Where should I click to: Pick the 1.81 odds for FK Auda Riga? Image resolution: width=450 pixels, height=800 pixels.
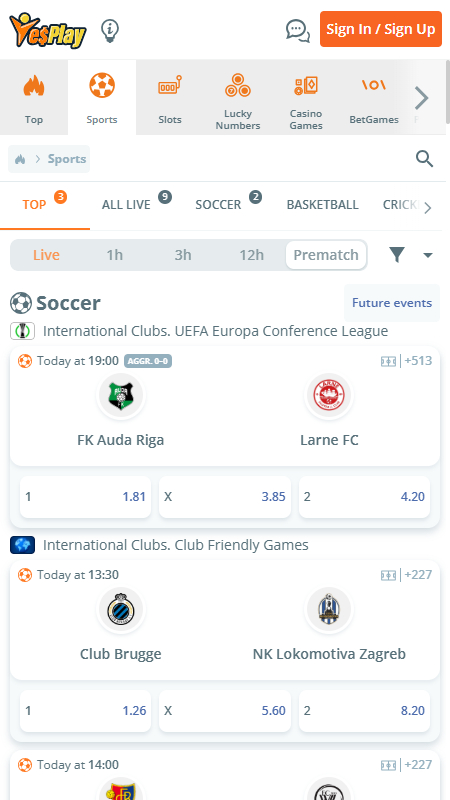[x=85, y=496]
